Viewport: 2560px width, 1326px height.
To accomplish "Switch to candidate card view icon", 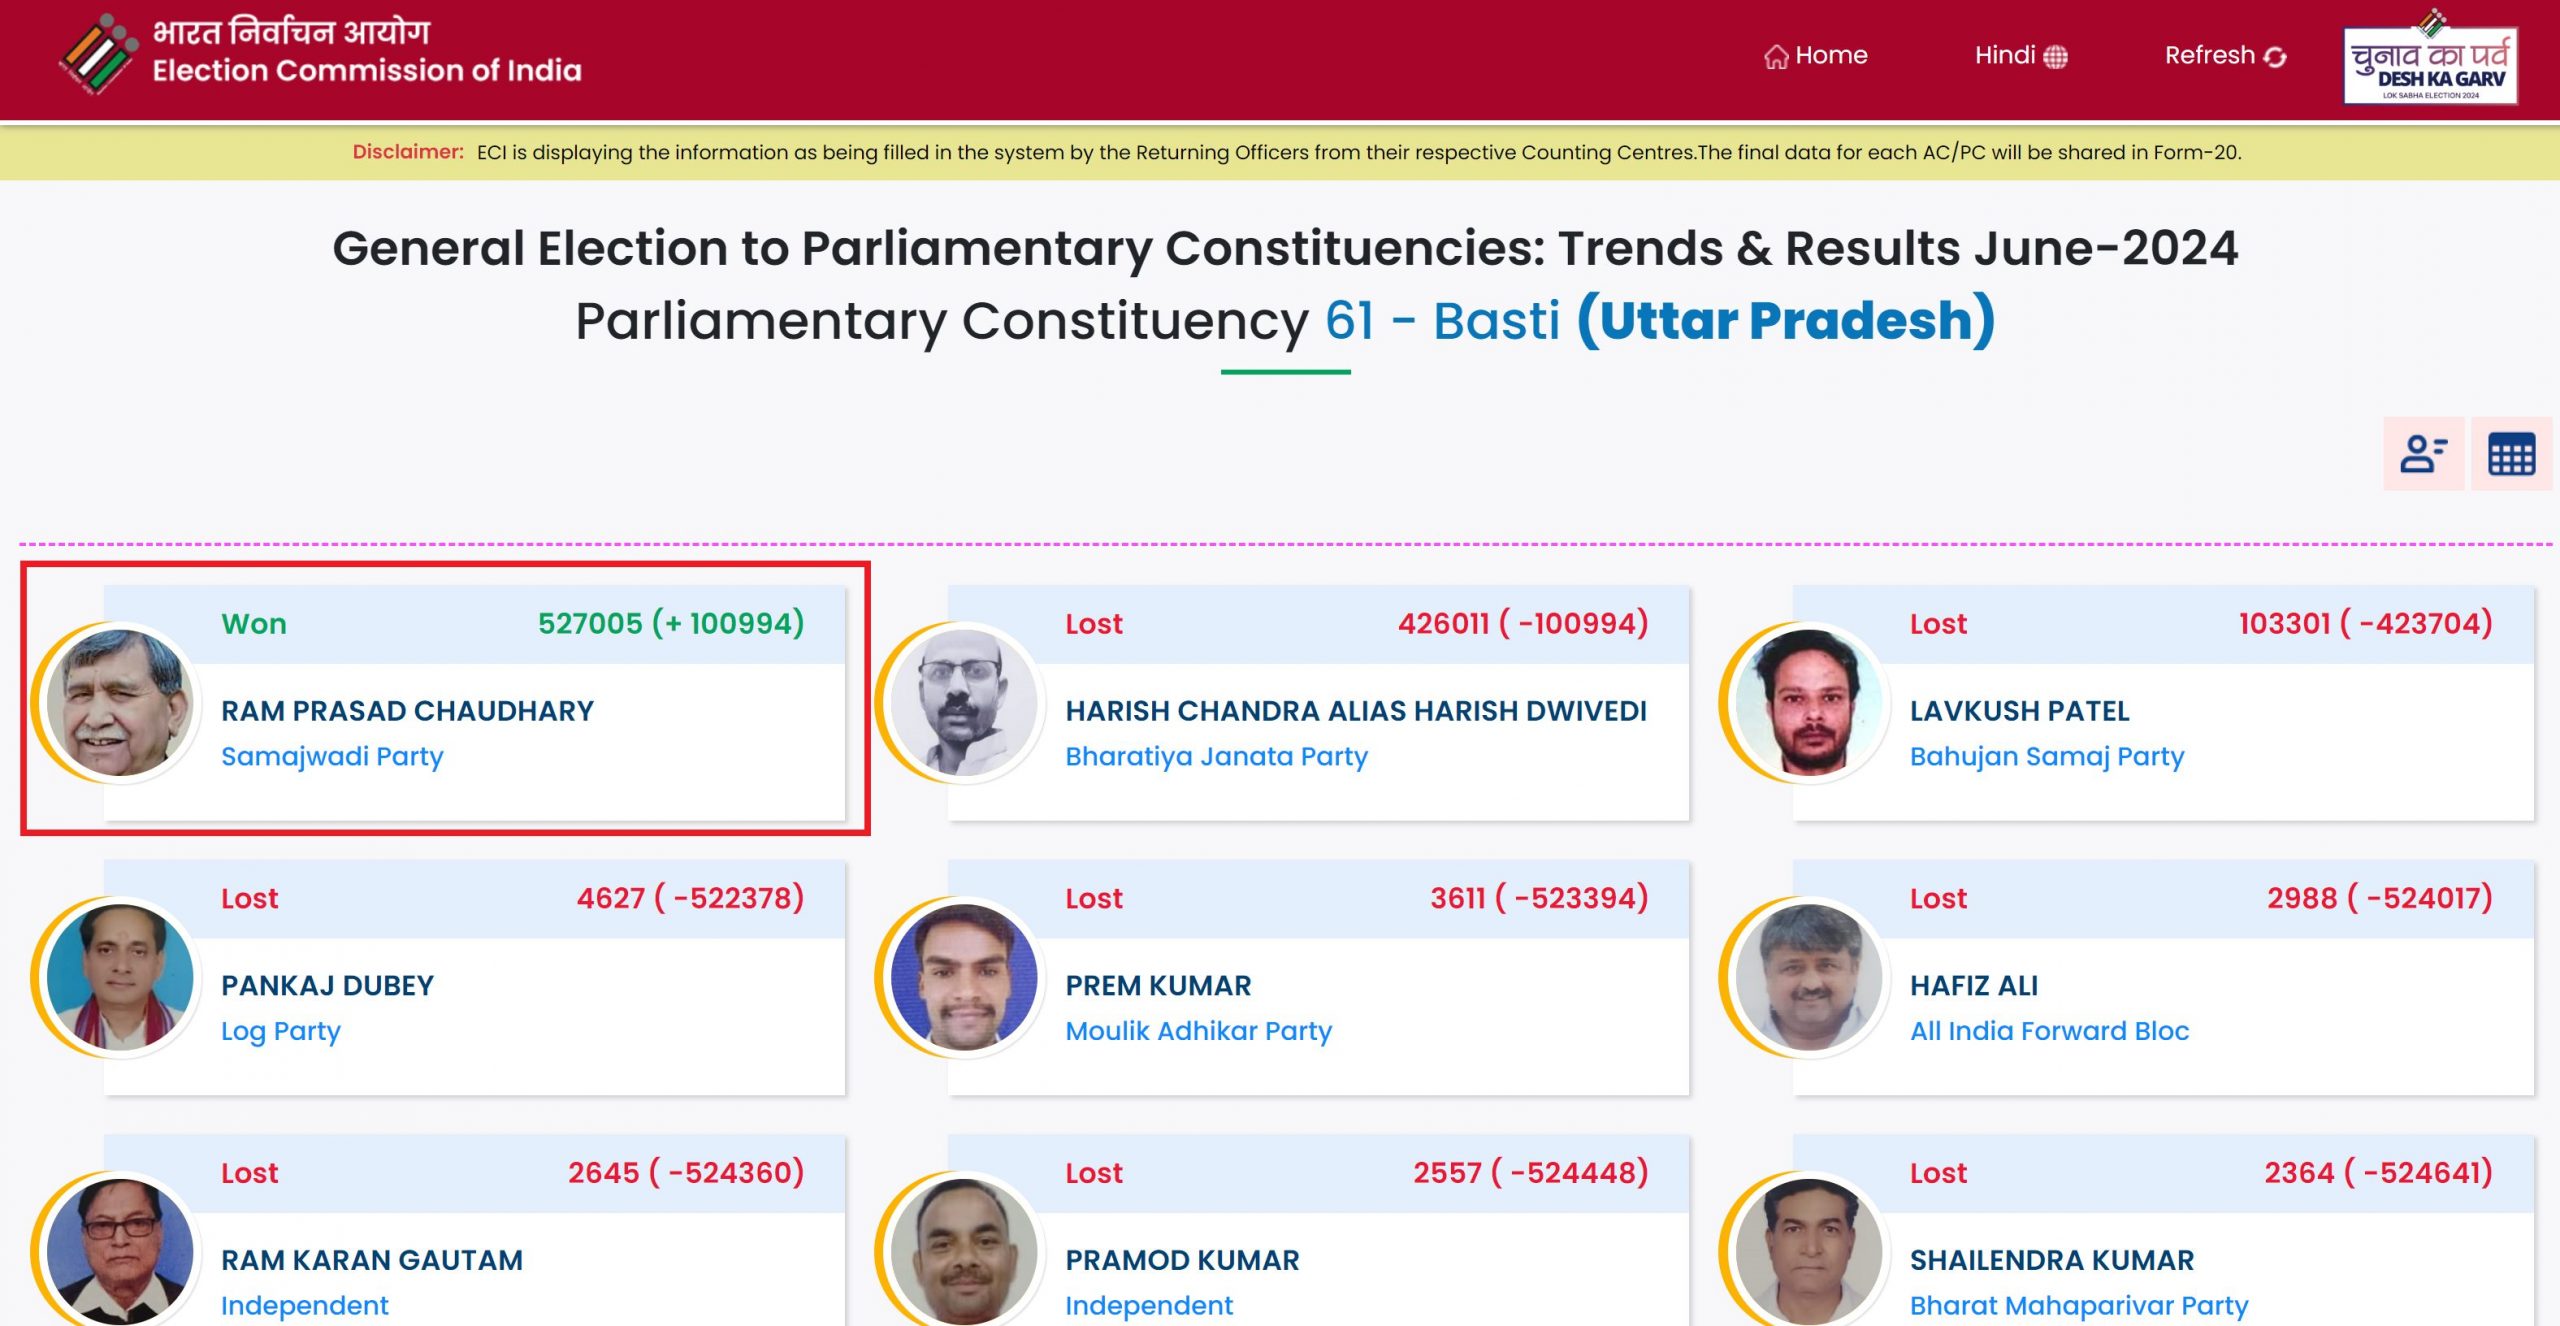I will pos(2423,454).
